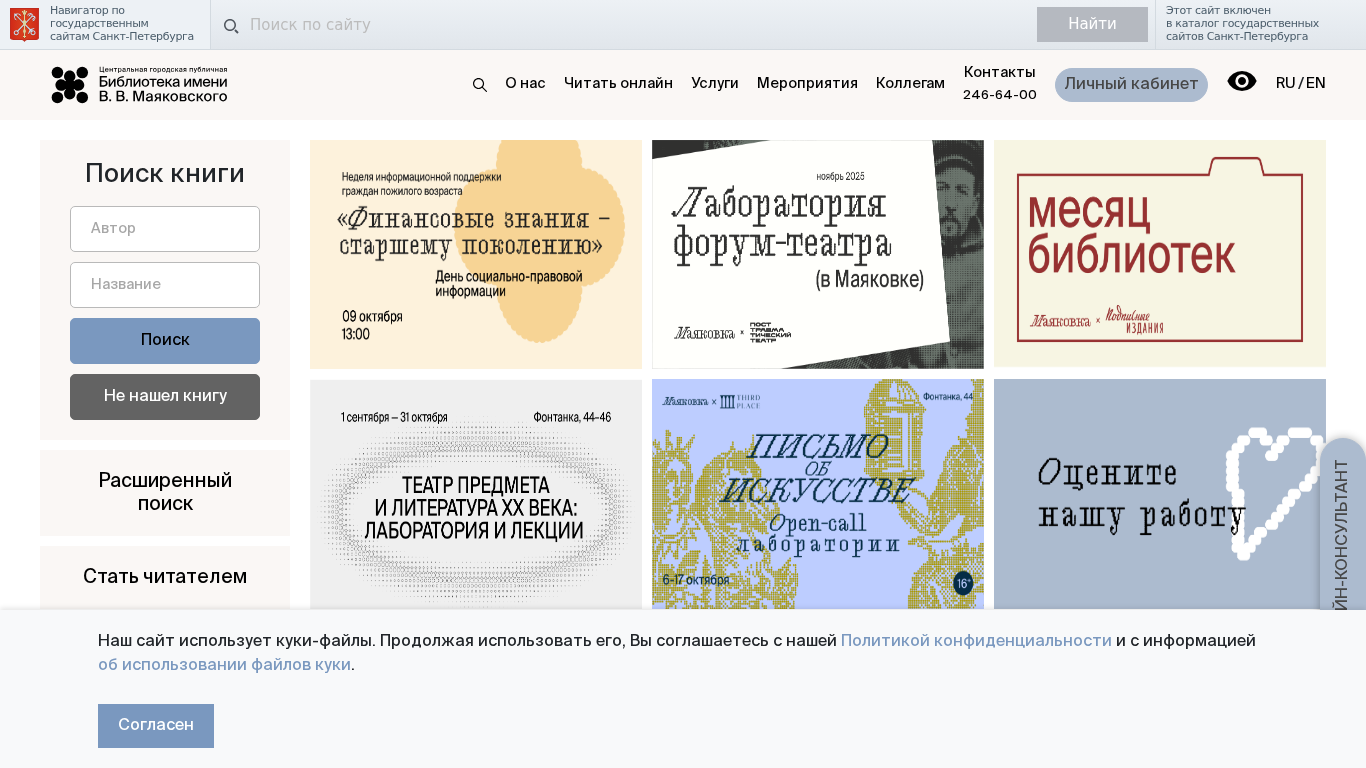1366x768 pixels.
Task: Expand the Услуги menu
Action: [x=714, y=84]
